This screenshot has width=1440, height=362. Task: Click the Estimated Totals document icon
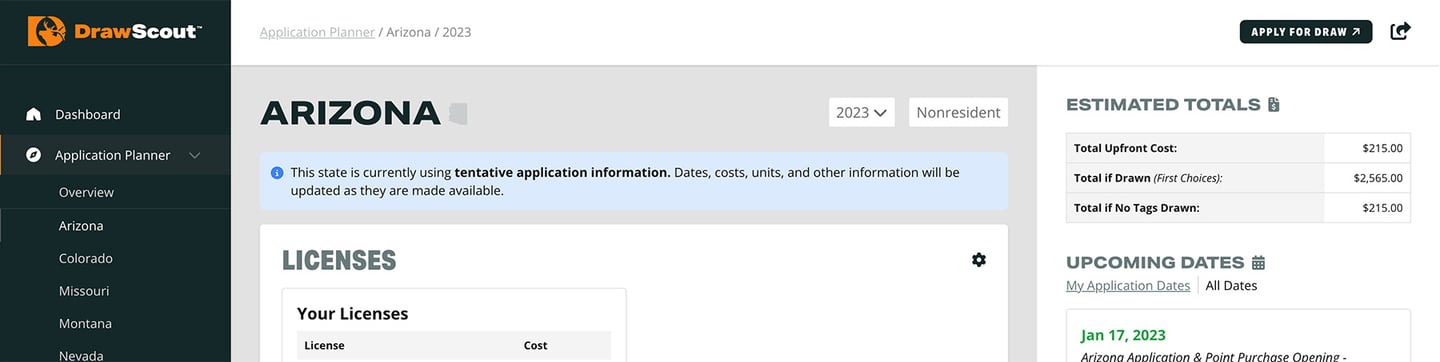click(x=1273, y=104)
